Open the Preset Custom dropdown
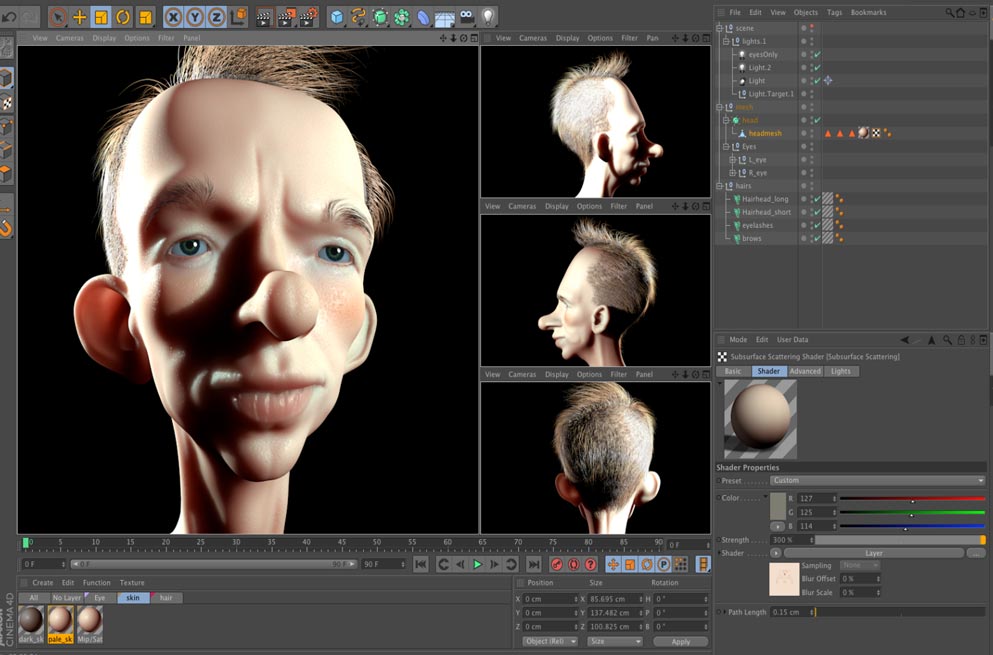Image resolution: width=993 pixels, height=655 pixels. (878, 481)
